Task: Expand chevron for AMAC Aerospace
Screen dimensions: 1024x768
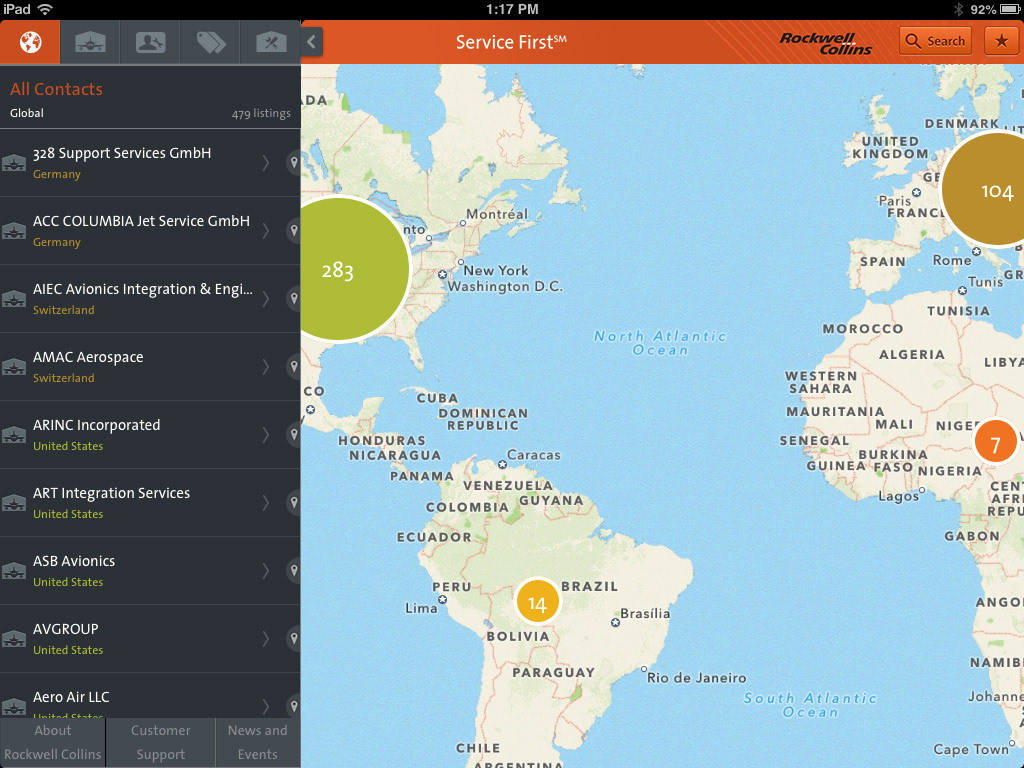Action: pos(266,366)
